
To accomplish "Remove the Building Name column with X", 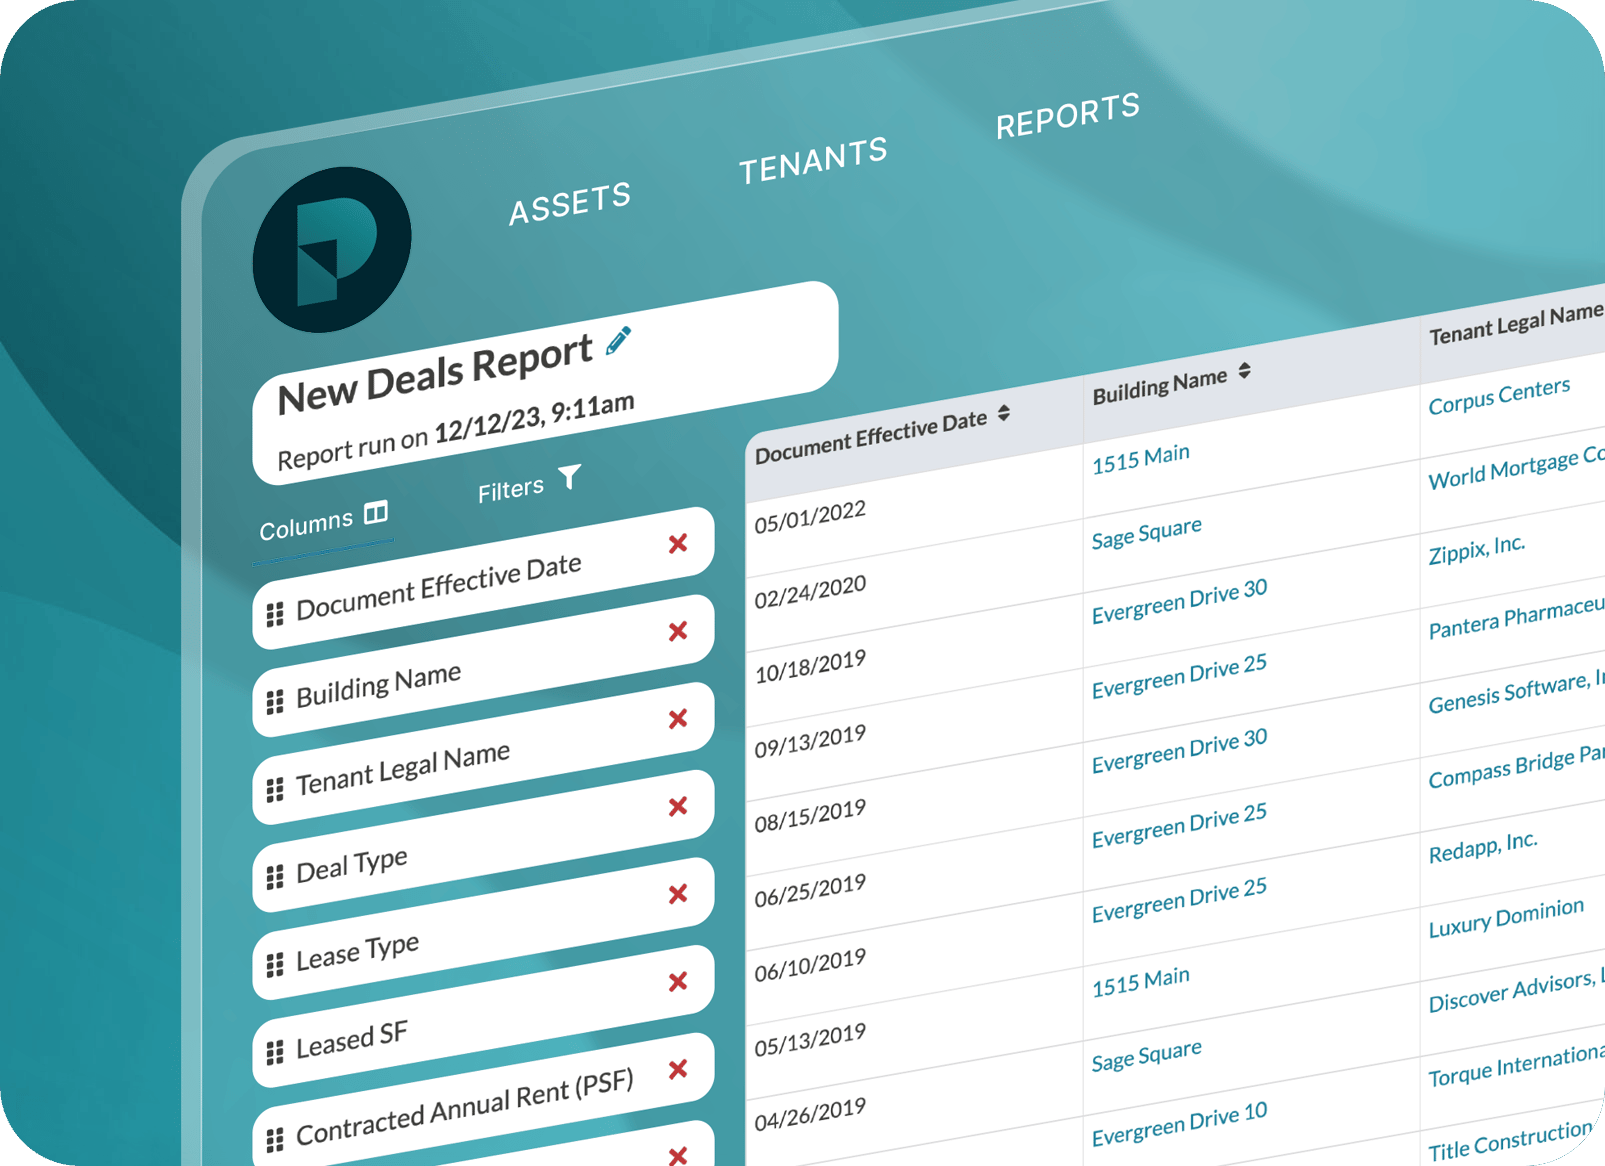I will coord(678,631).
